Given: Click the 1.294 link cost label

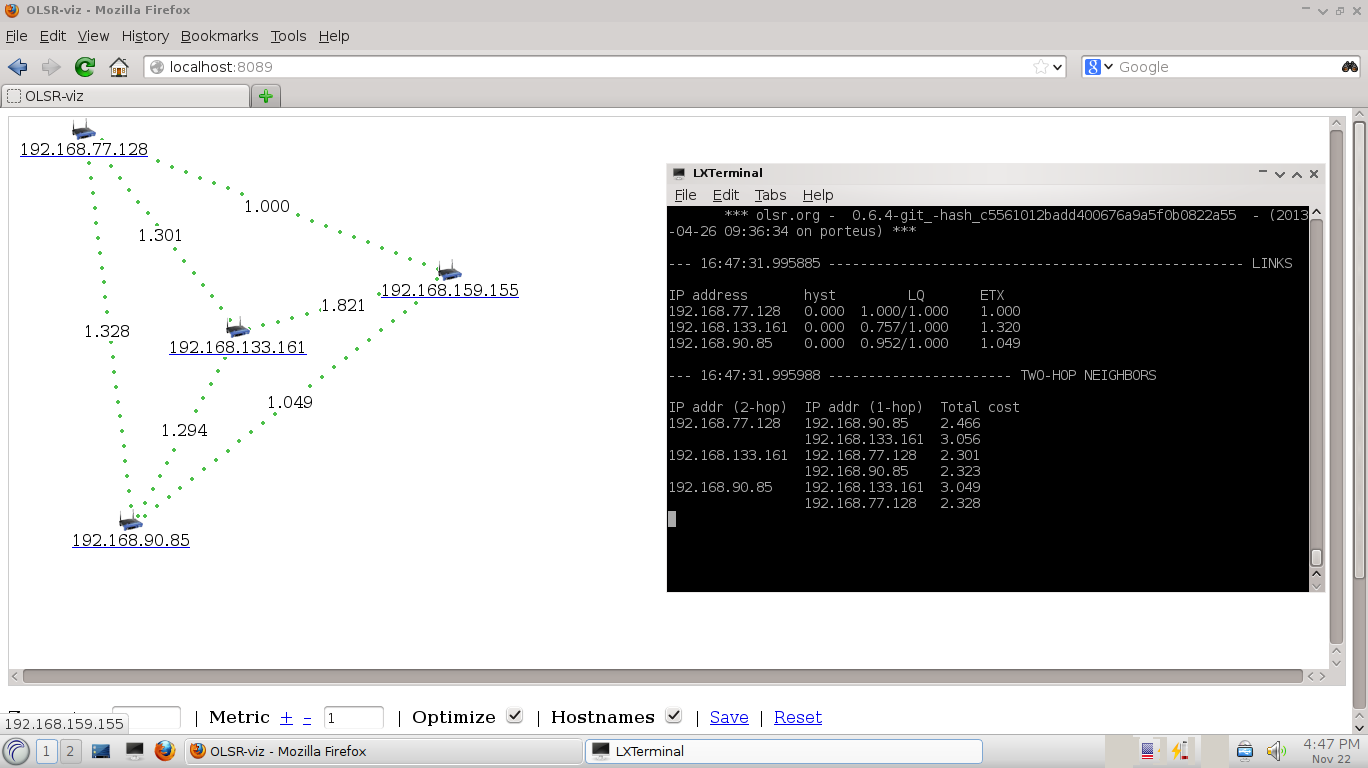Looking at the screenshot, I should [184, 430].
